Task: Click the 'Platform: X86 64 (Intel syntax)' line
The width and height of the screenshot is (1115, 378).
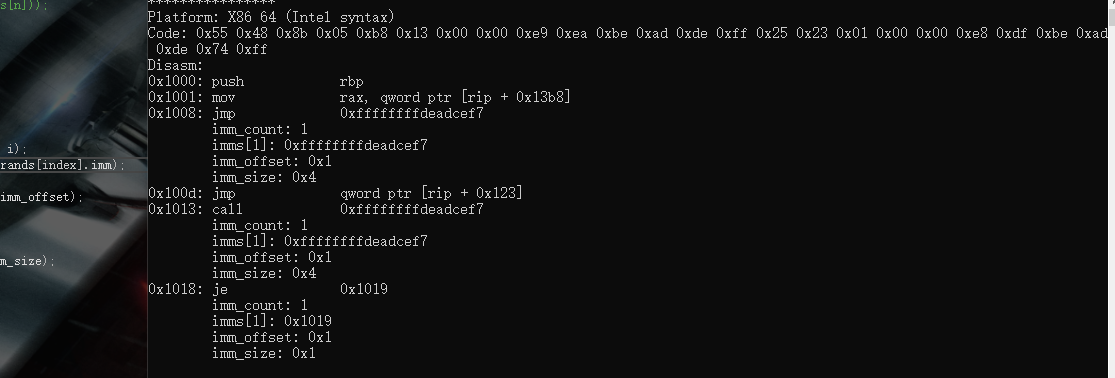Action: [271, 17]
